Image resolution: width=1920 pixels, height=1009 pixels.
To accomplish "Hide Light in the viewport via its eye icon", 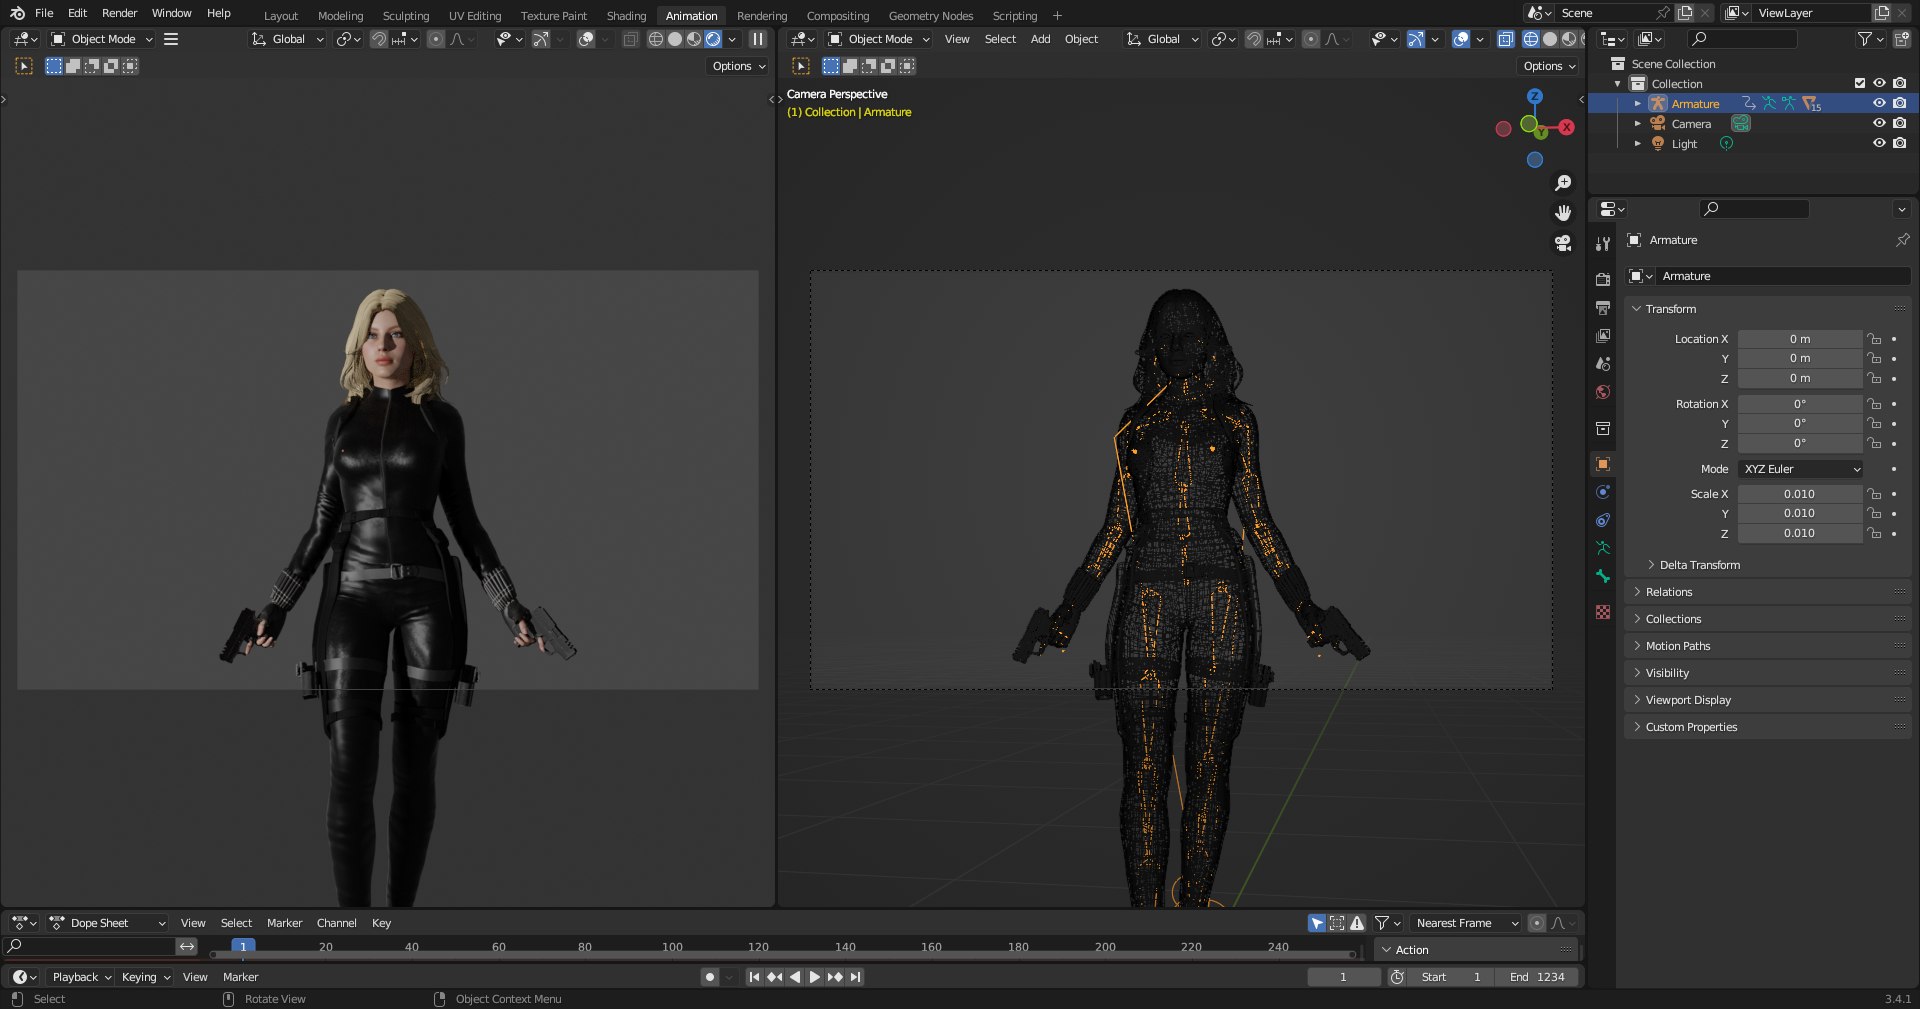I will [x=1879, y=144].
